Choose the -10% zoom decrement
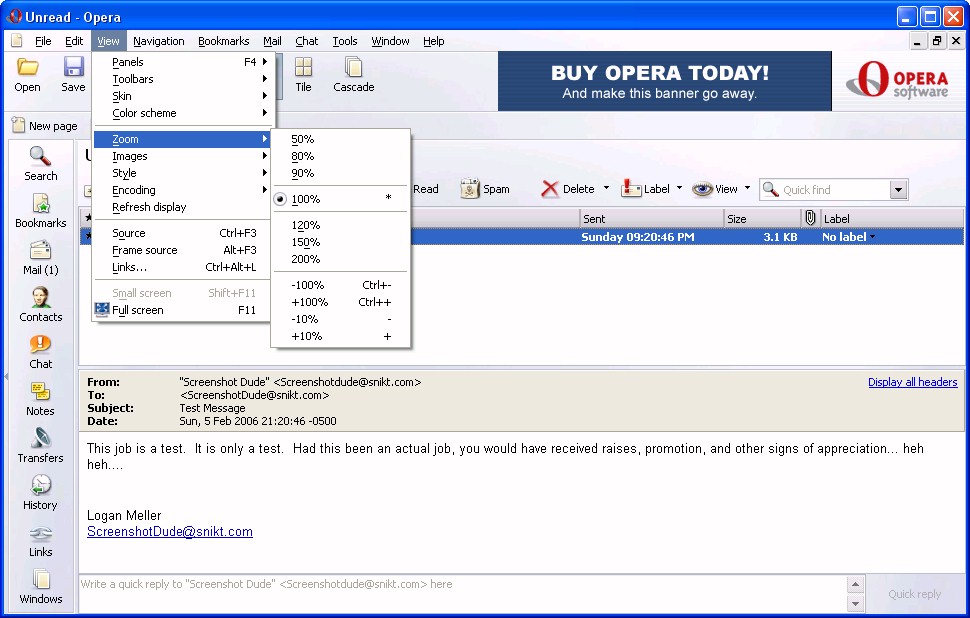The height and width of the screenshot is (618, 970). point(341,319)
